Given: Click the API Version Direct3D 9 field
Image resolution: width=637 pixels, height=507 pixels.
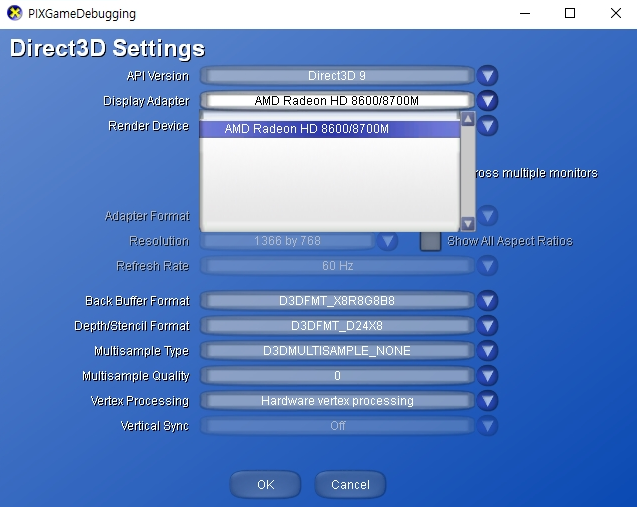Looking at the screenshot, I should click(x=337, y=76).
